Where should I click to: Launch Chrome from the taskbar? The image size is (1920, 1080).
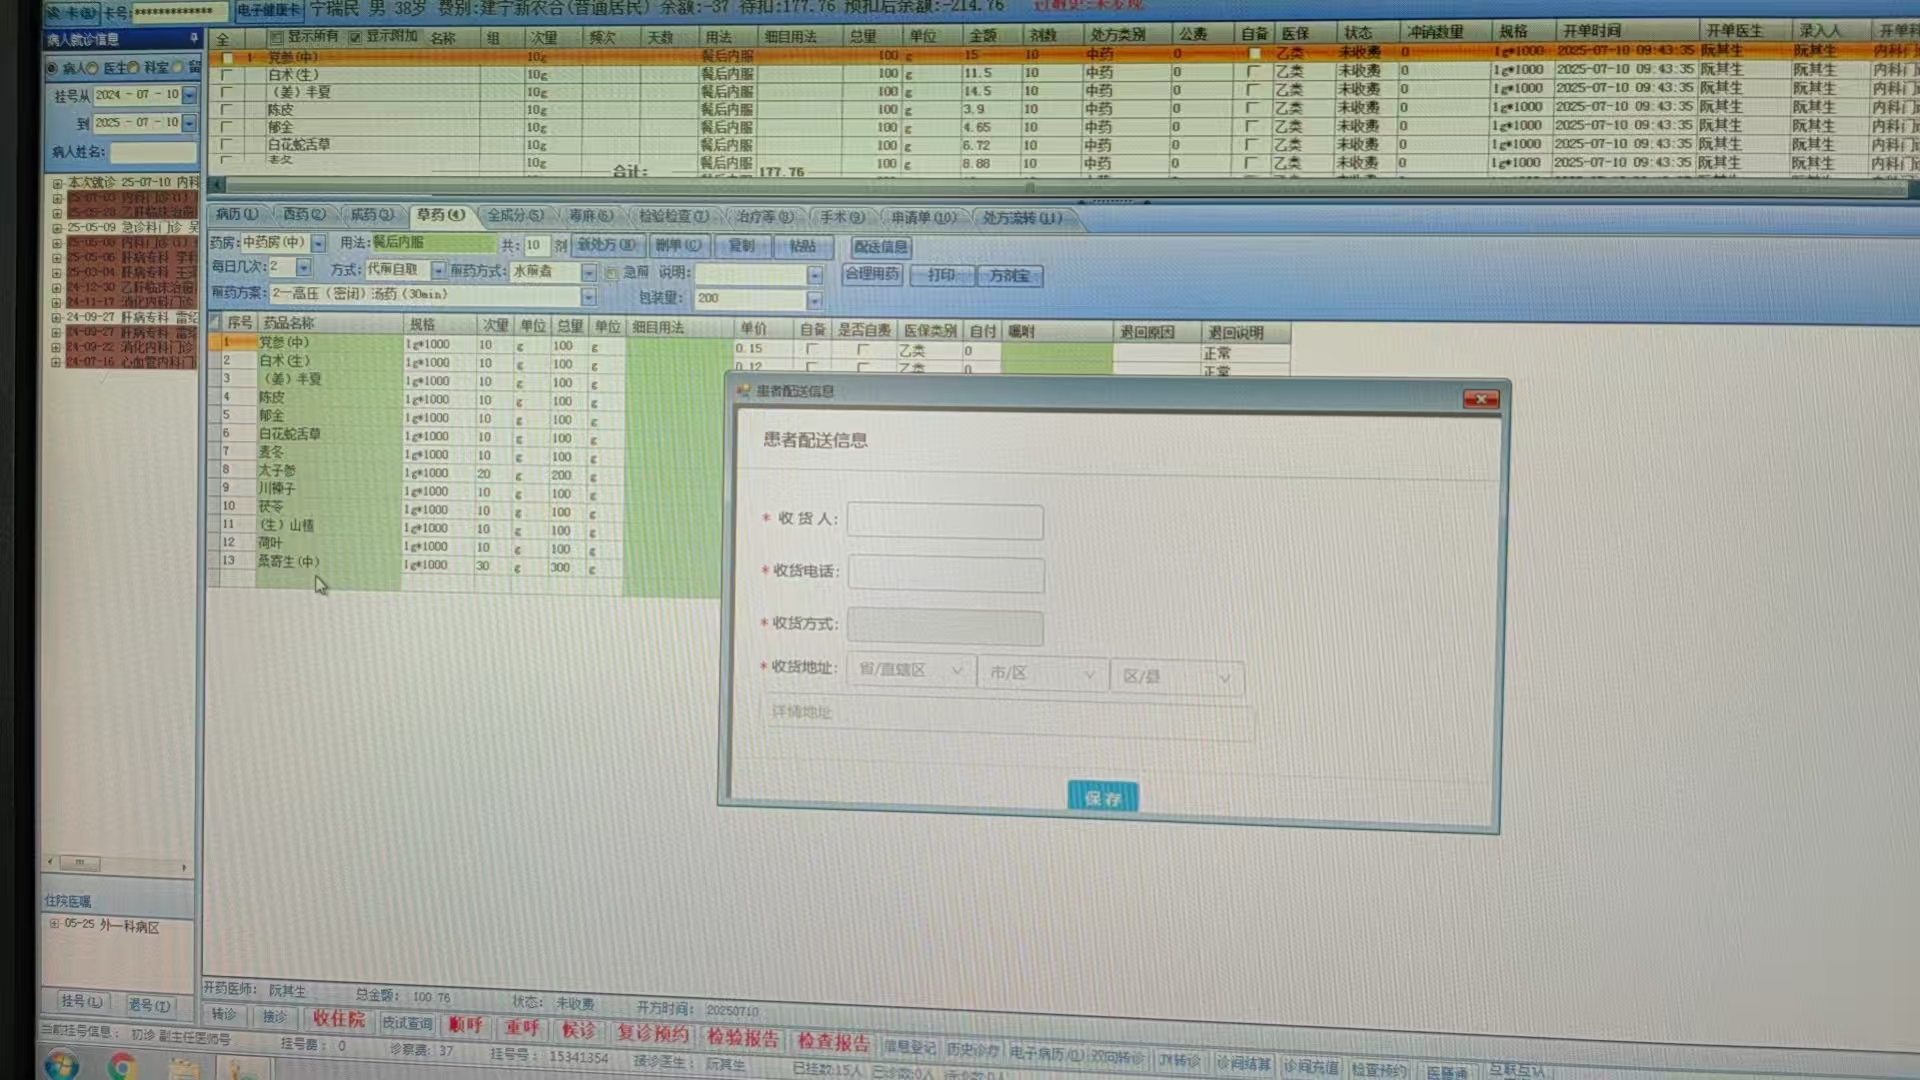coord(123,1068)
